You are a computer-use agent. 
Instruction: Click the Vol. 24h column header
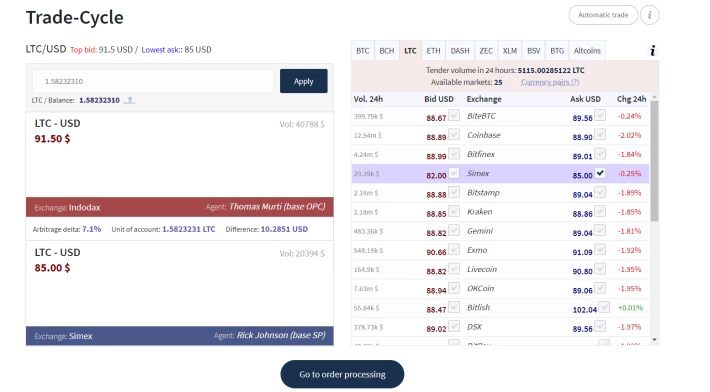(x=368, y=99)
